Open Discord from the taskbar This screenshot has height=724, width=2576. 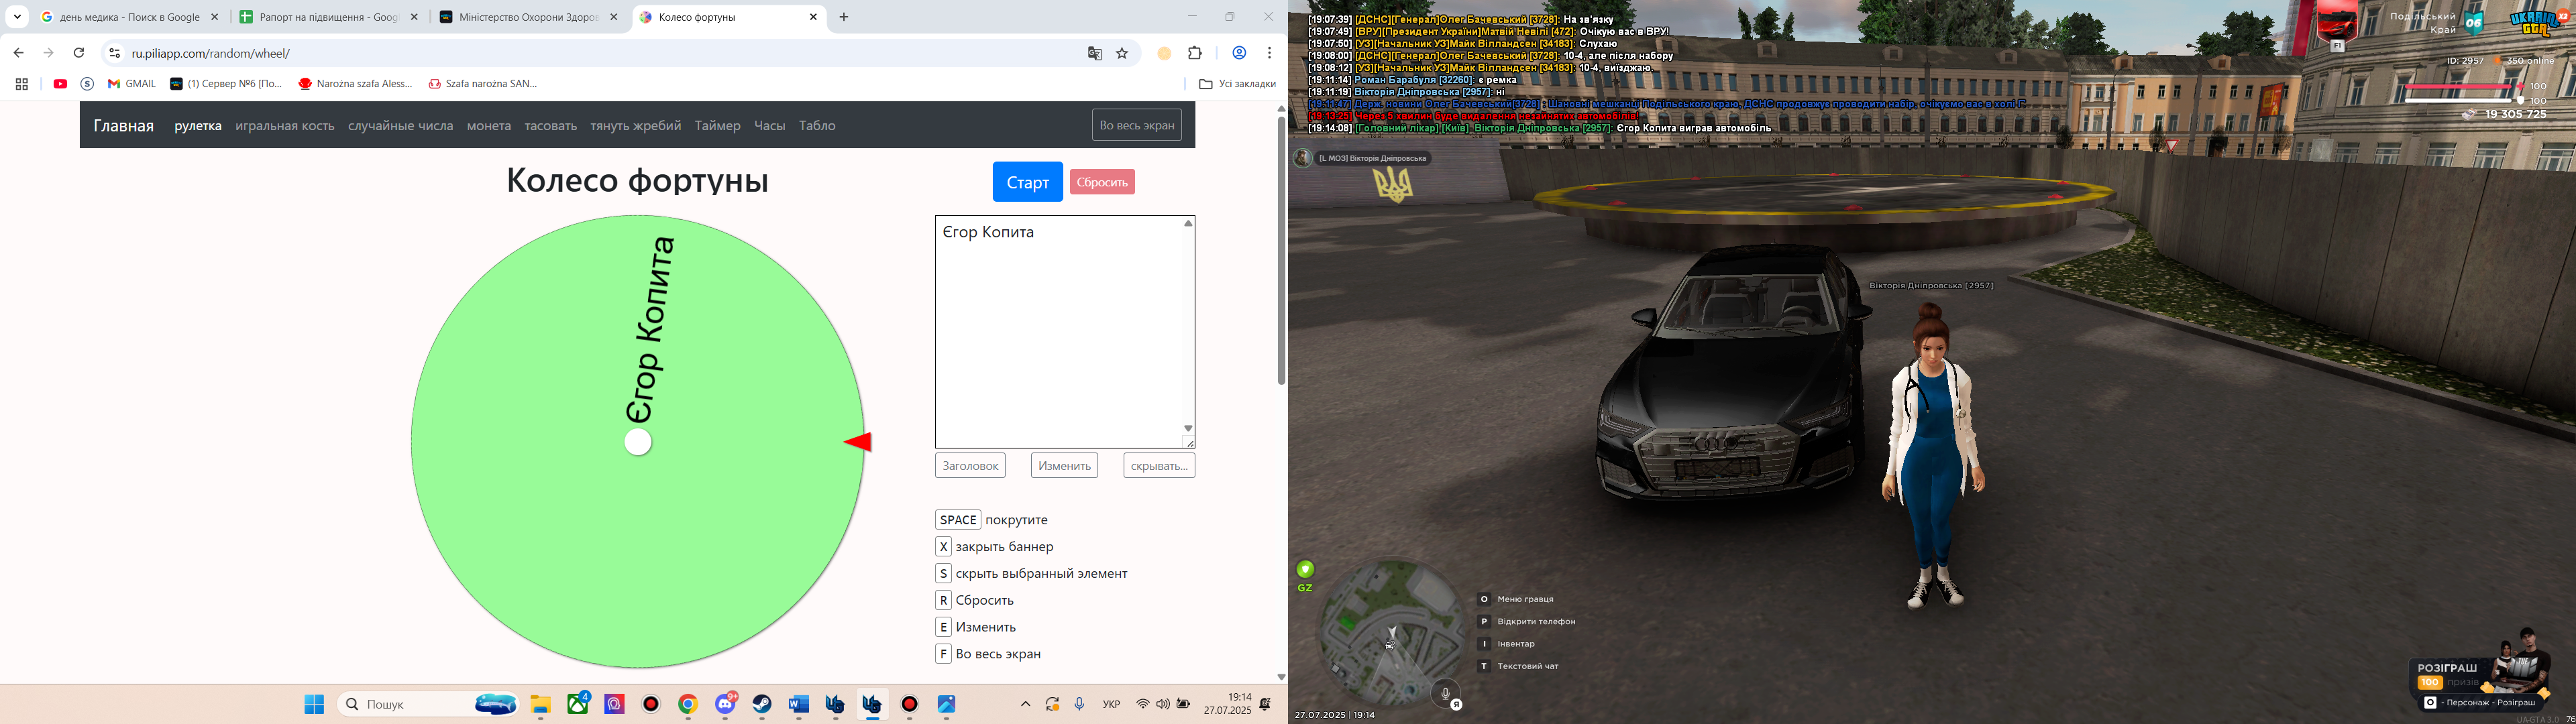pyautogui.click(x=725, y=705)
